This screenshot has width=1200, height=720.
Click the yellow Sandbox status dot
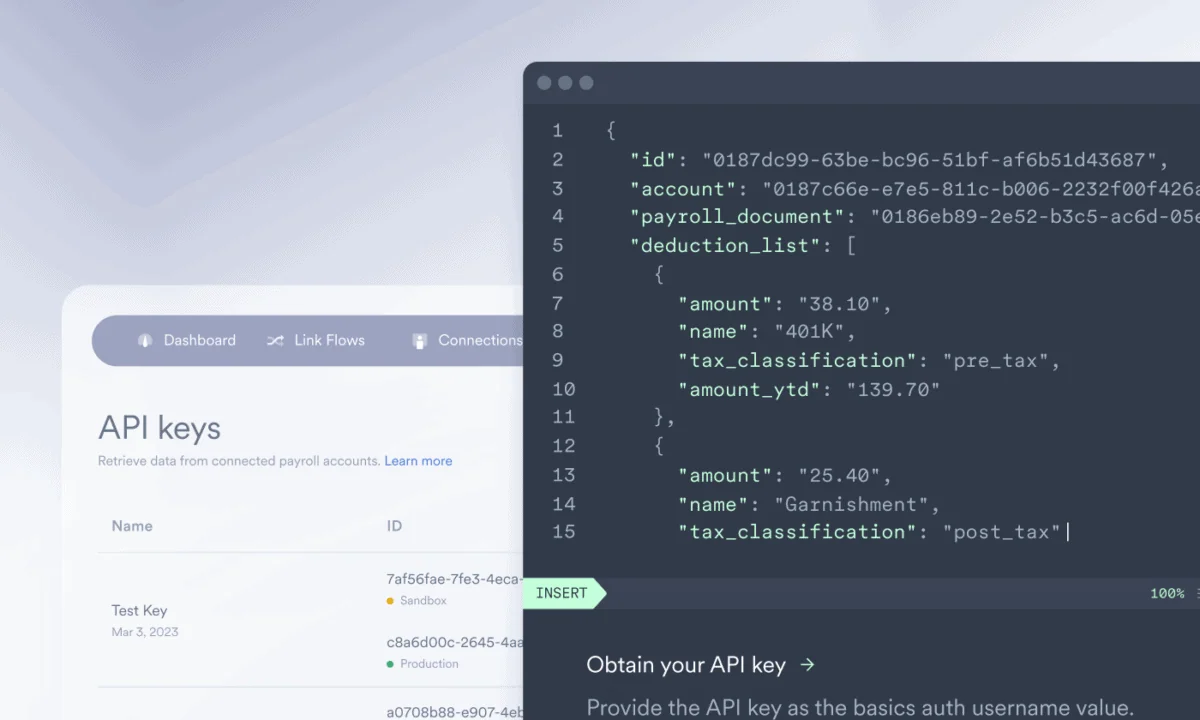coord(390,601)
